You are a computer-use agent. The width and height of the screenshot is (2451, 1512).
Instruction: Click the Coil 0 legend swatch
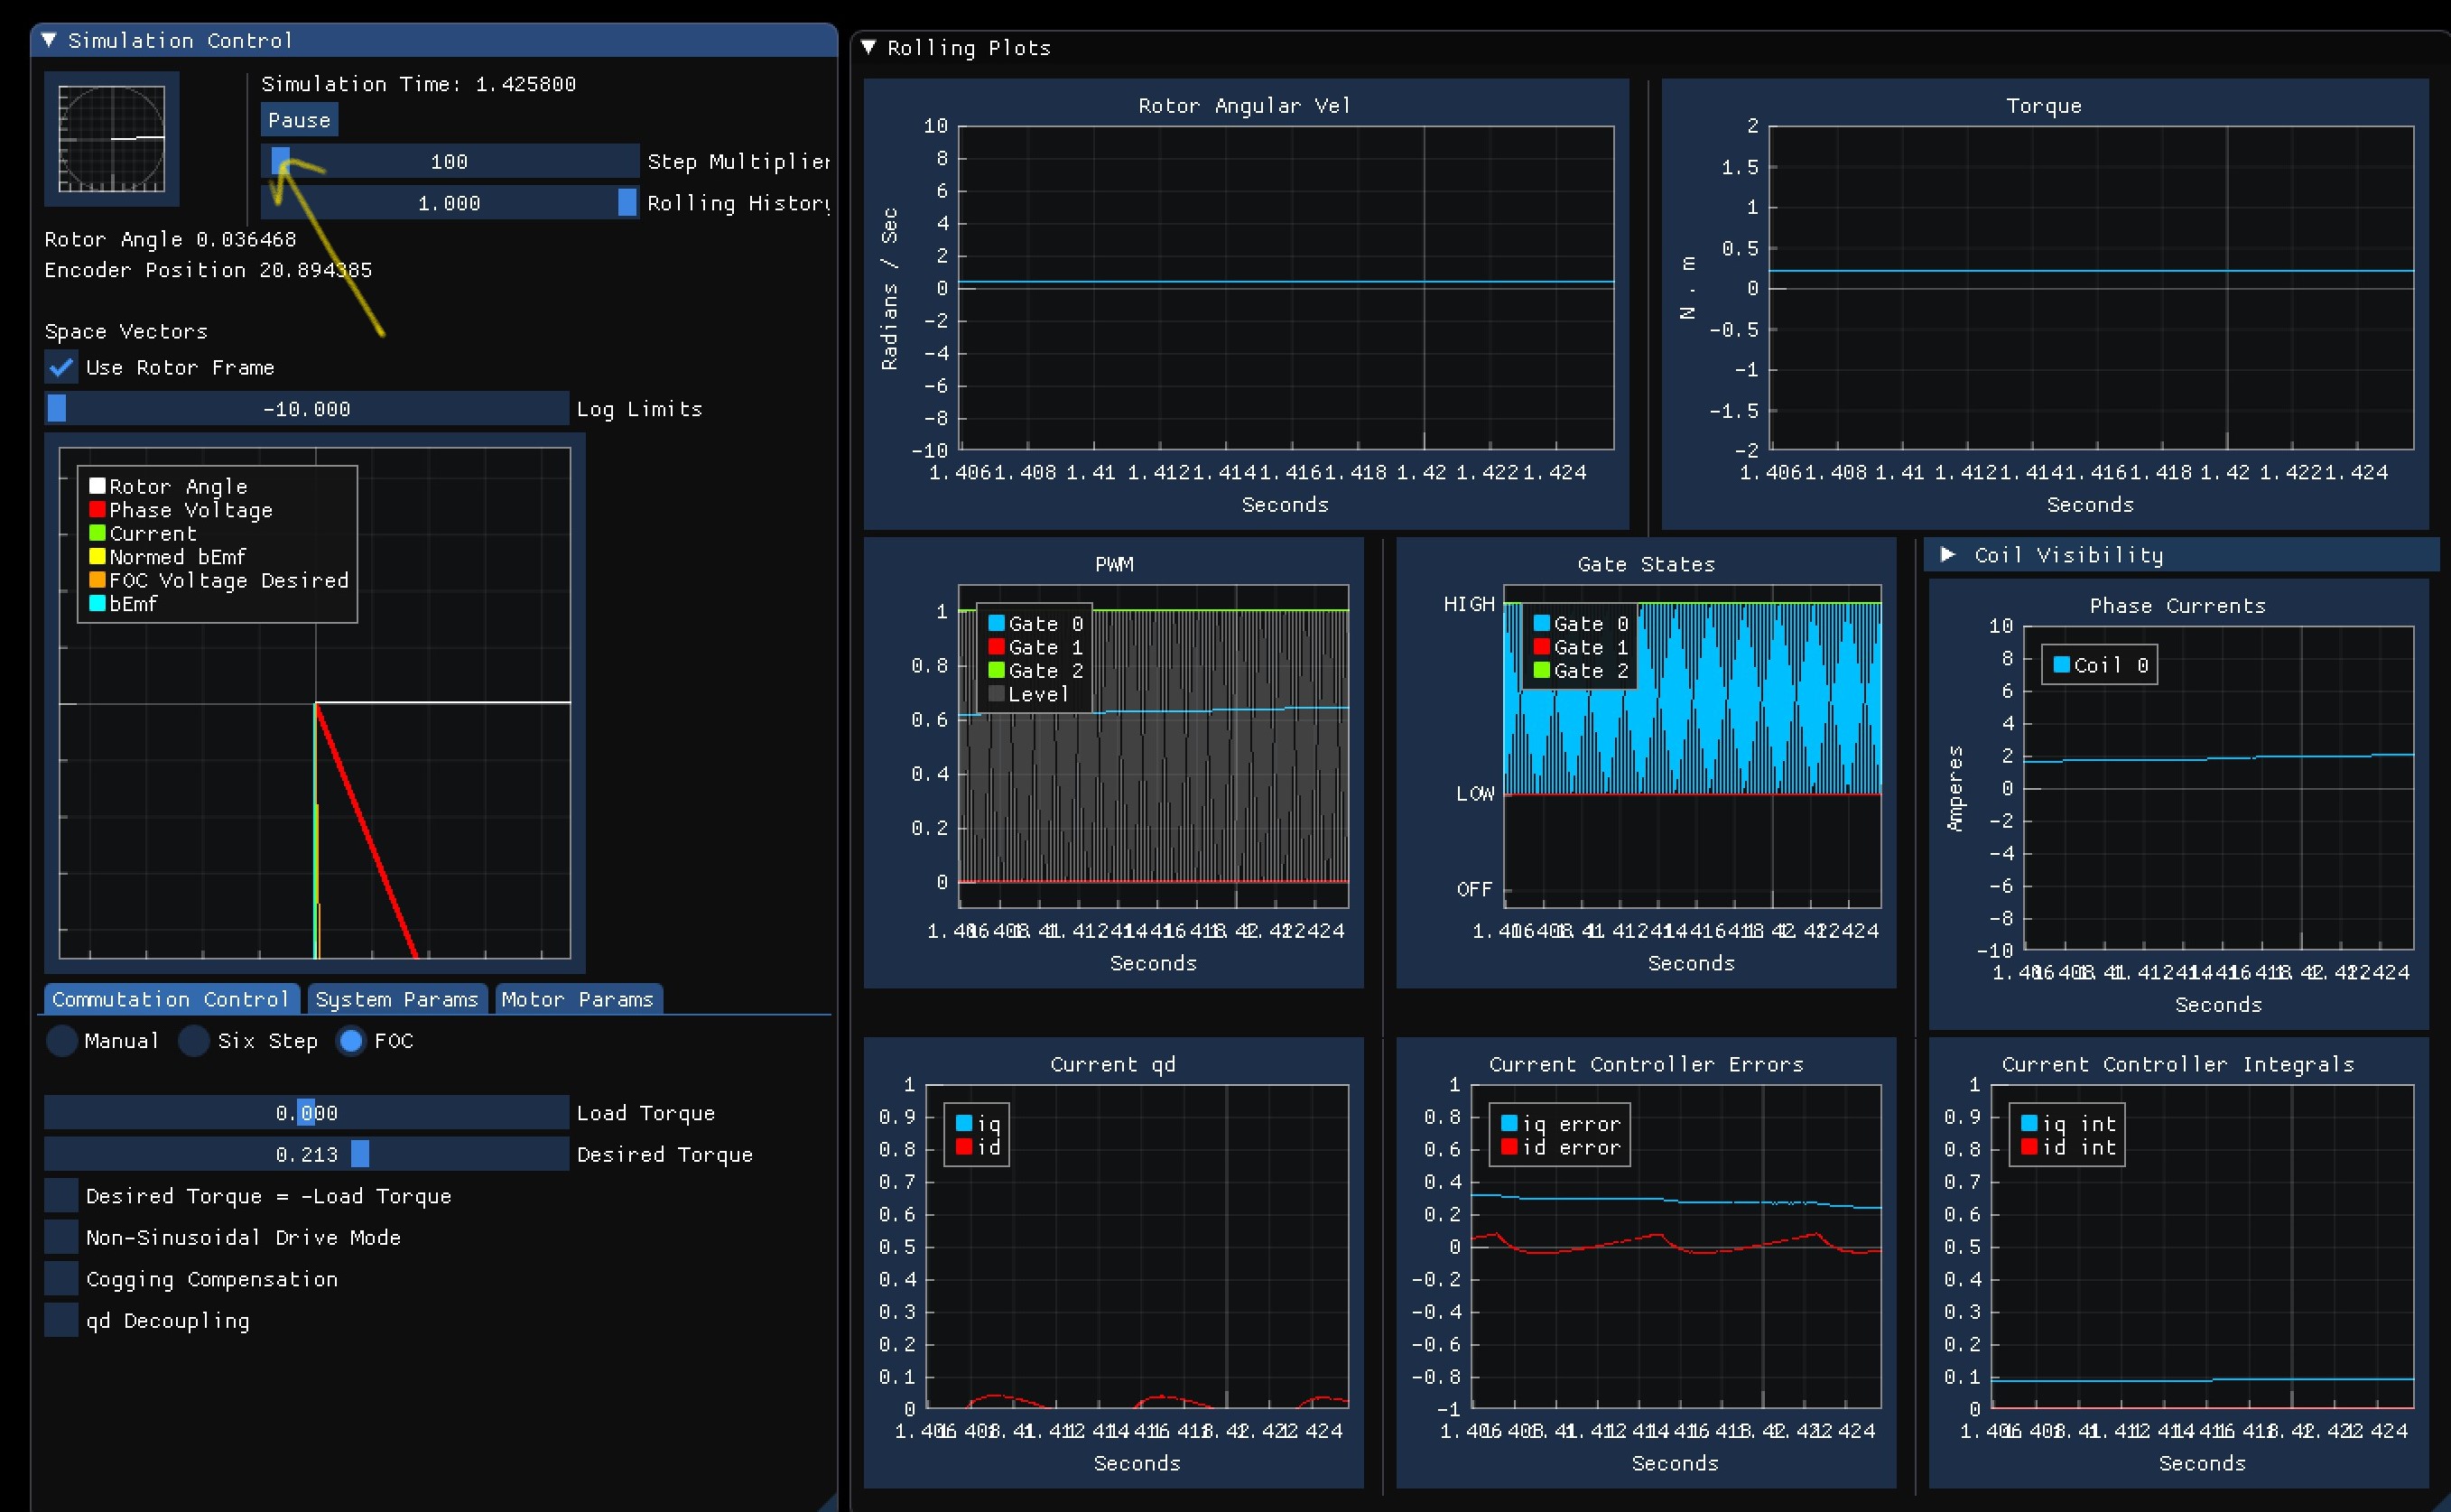pyautogui.click(x=2061, y=665)
